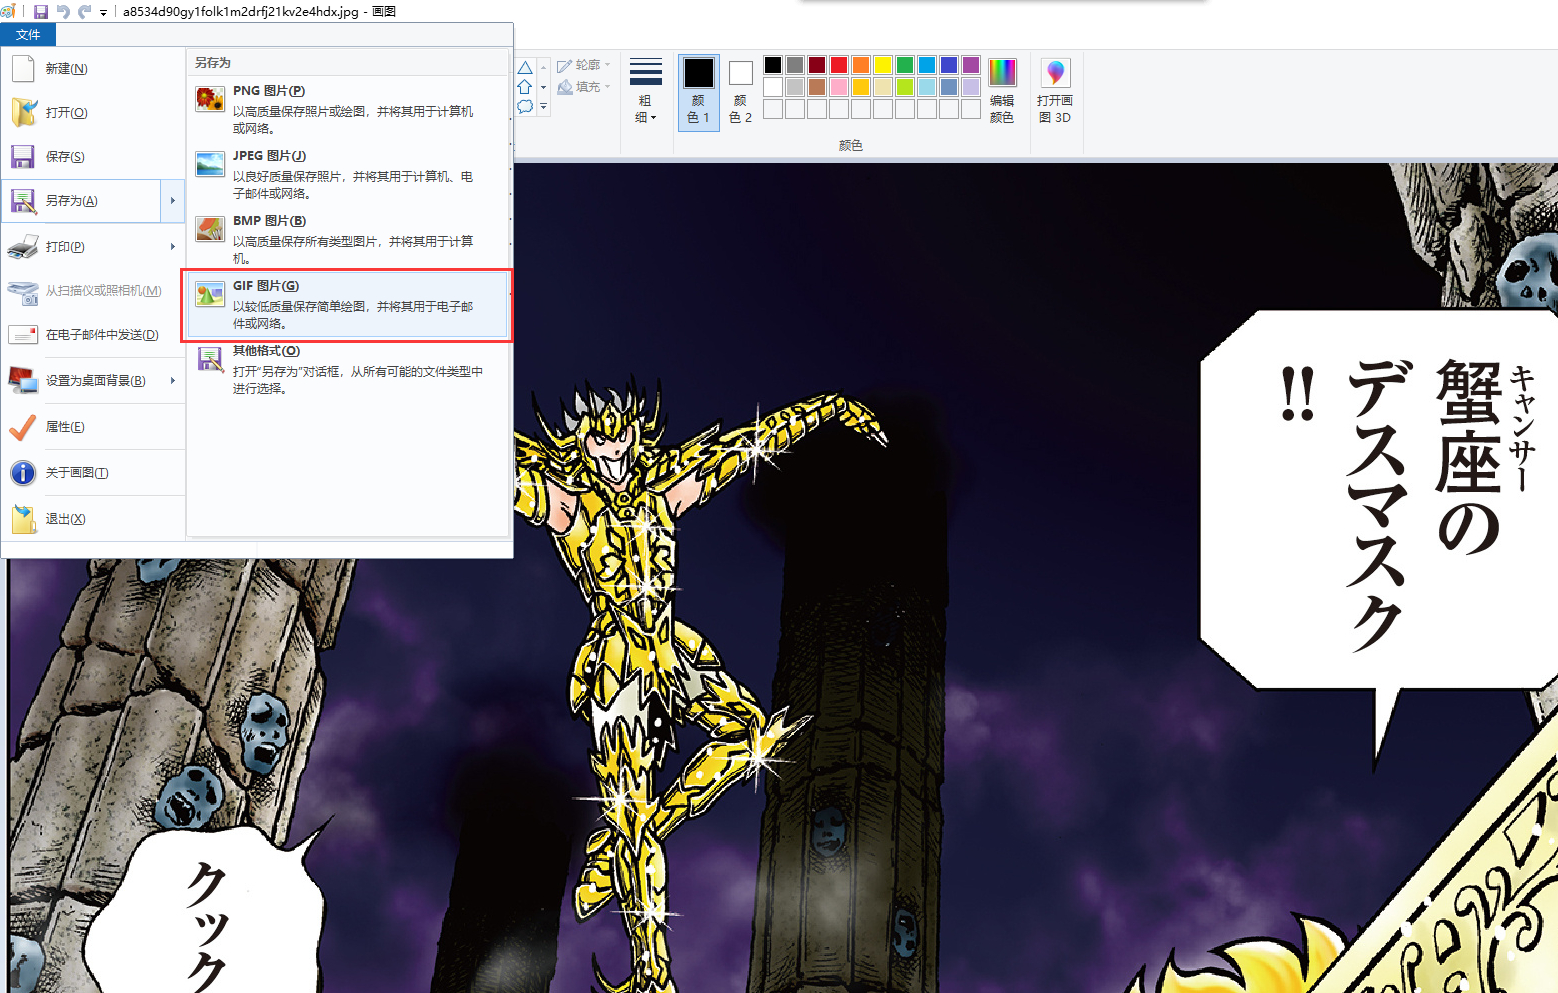Click the envelope icon for email sending
1558x993 pixels.
click(x=23, y=335)
